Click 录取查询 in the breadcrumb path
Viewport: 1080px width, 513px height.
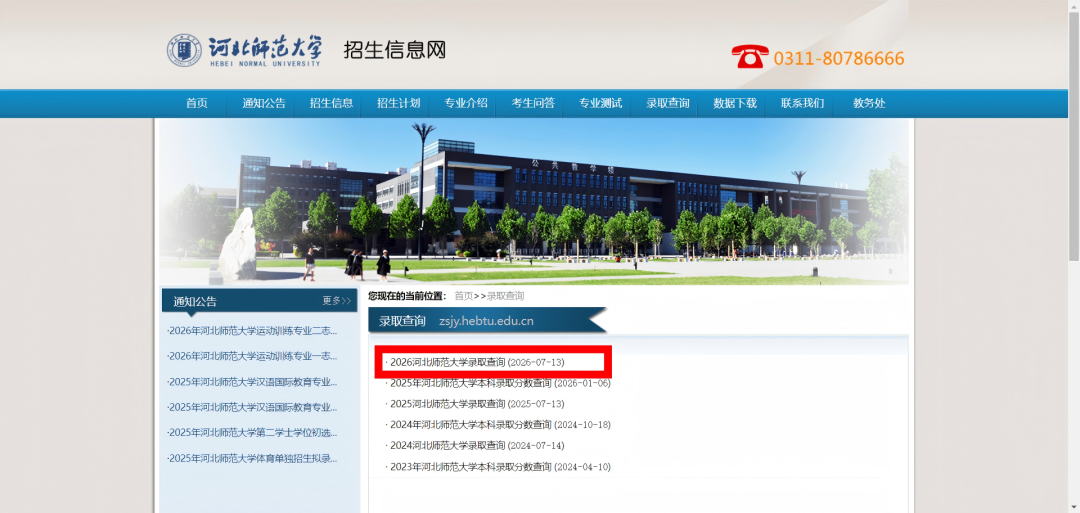click(506, 296)
